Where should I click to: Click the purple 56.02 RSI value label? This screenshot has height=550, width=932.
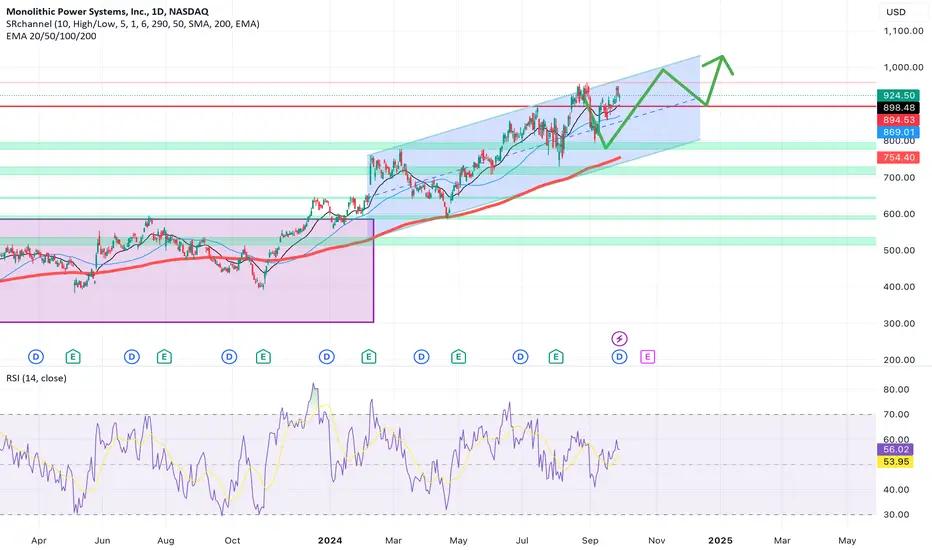(x=896, y=450)
